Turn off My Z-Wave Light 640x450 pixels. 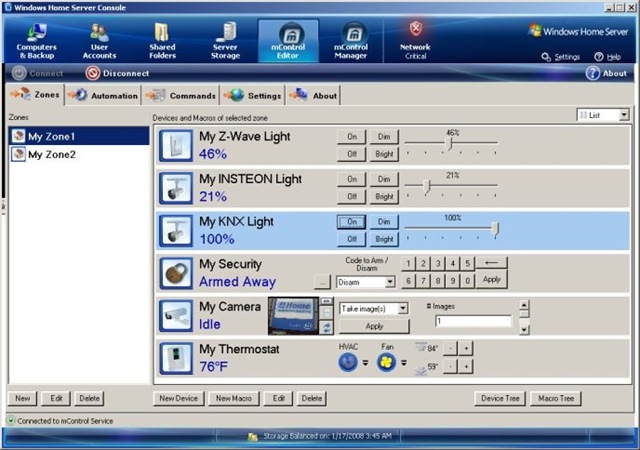tap(351, 154)
